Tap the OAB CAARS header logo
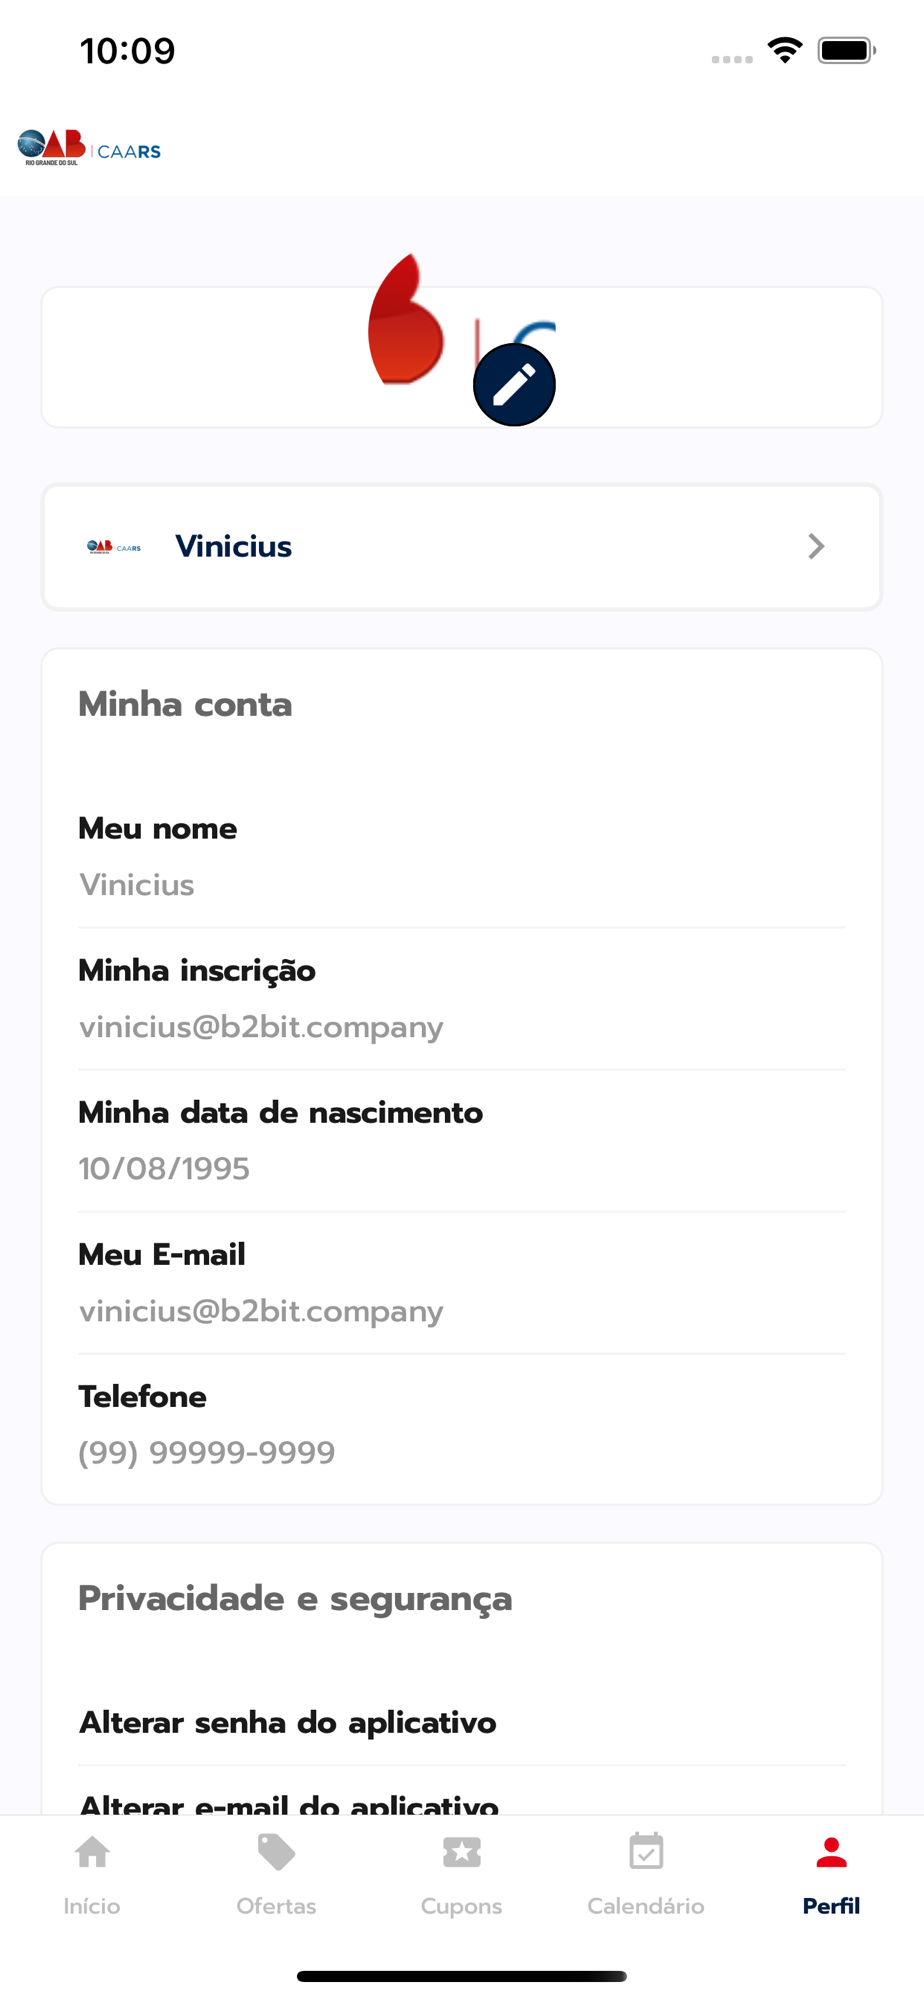This screenshot has width=924, height=2000. click(89, 148)
